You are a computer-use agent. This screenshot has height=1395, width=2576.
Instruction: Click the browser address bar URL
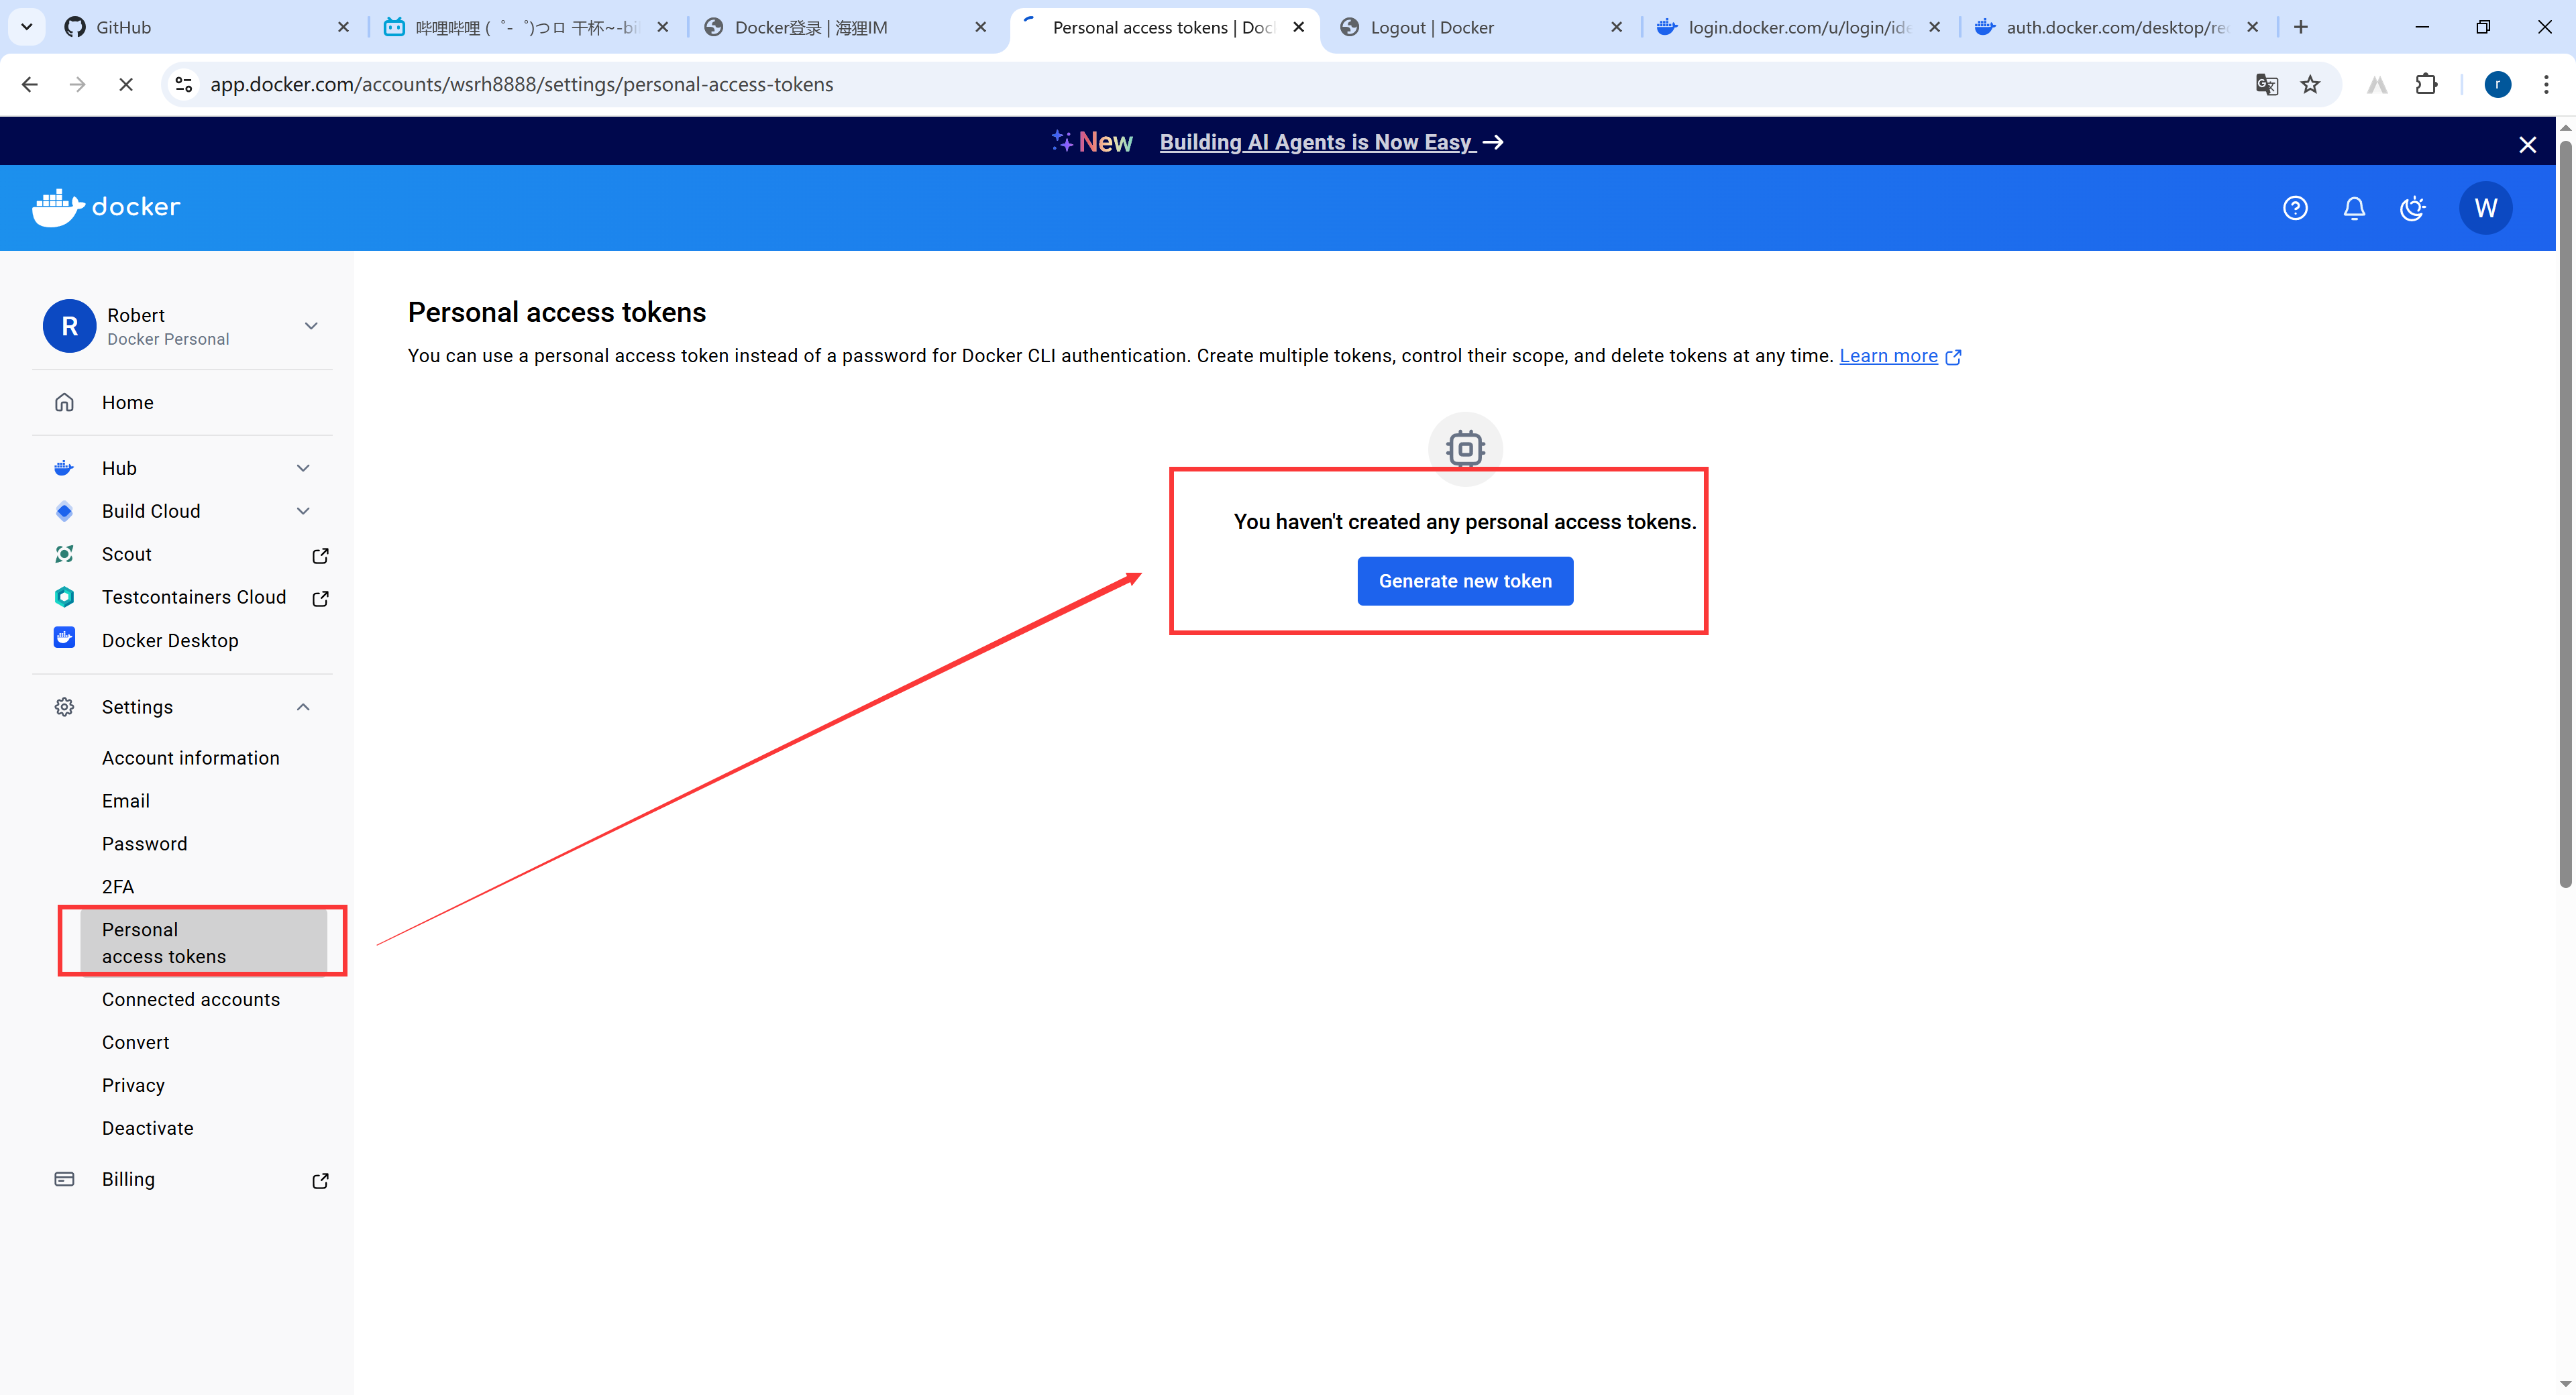point(521,85)
